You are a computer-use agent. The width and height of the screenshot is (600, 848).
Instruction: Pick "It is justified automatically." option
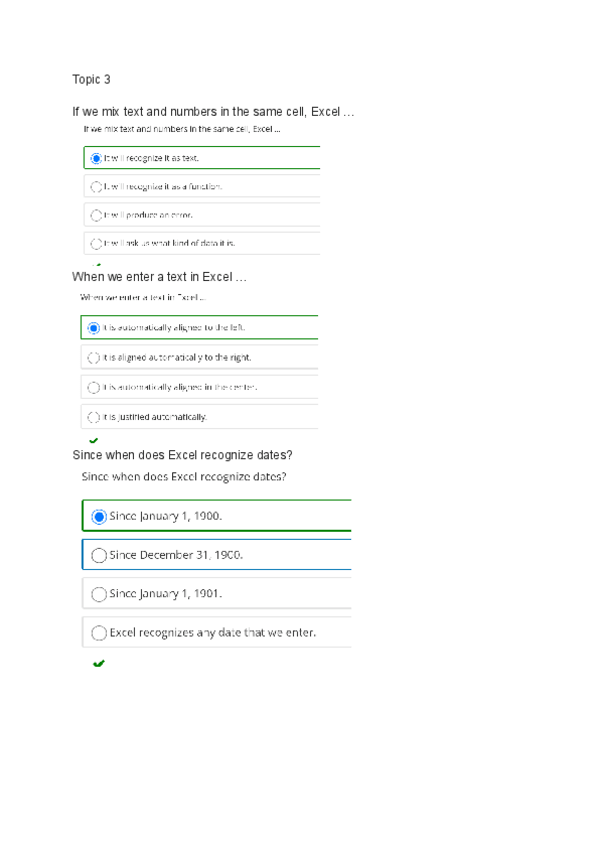click(95, 416)
